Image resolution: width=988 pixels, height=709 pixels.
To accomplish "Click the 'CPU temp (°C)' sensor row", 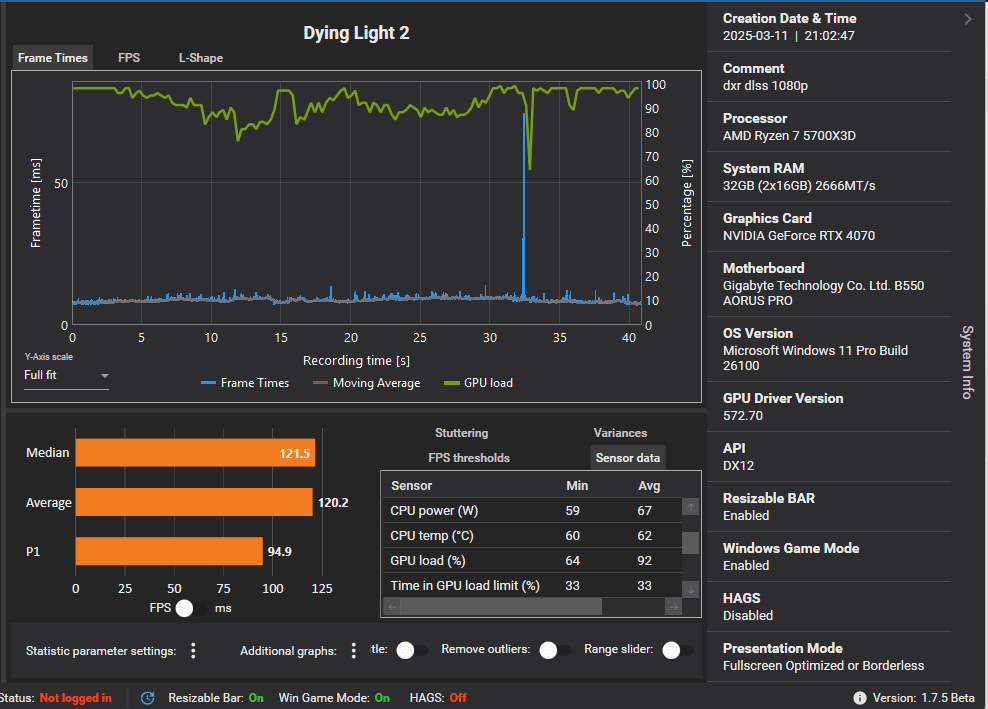I will (x=532, y=536).
